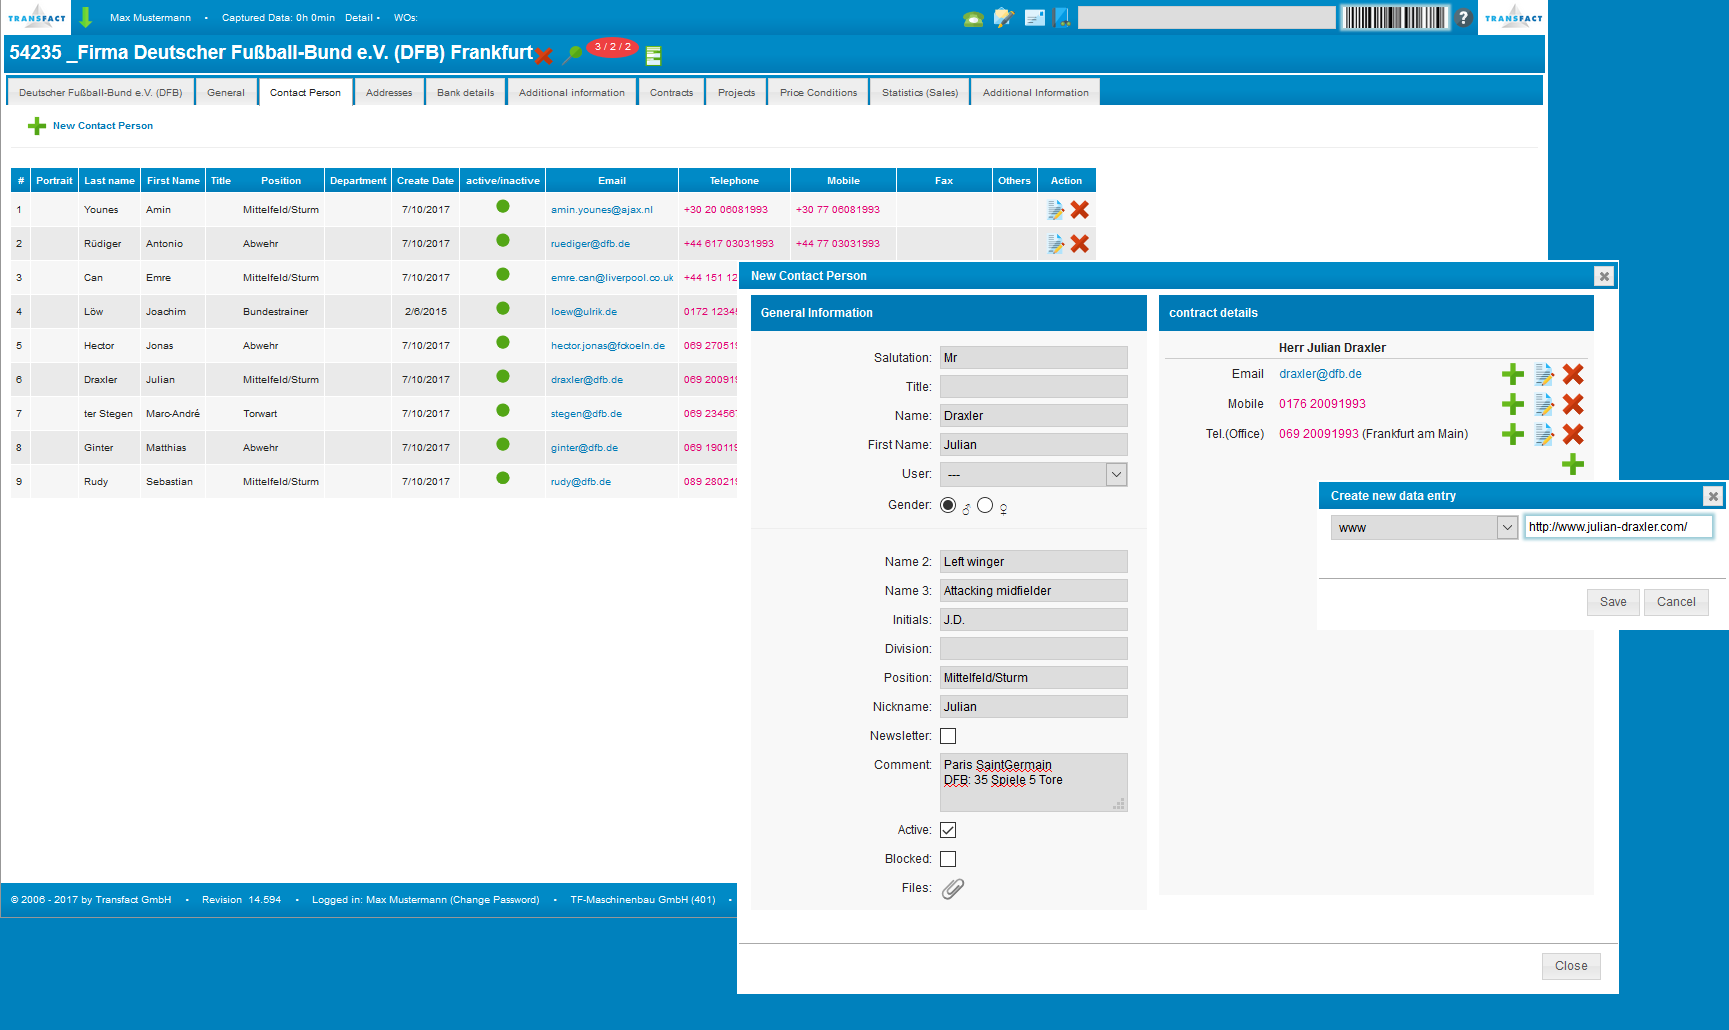
Task: Open the green list icon in title bar
Action: pyautogui.click(x=654, y=56)
